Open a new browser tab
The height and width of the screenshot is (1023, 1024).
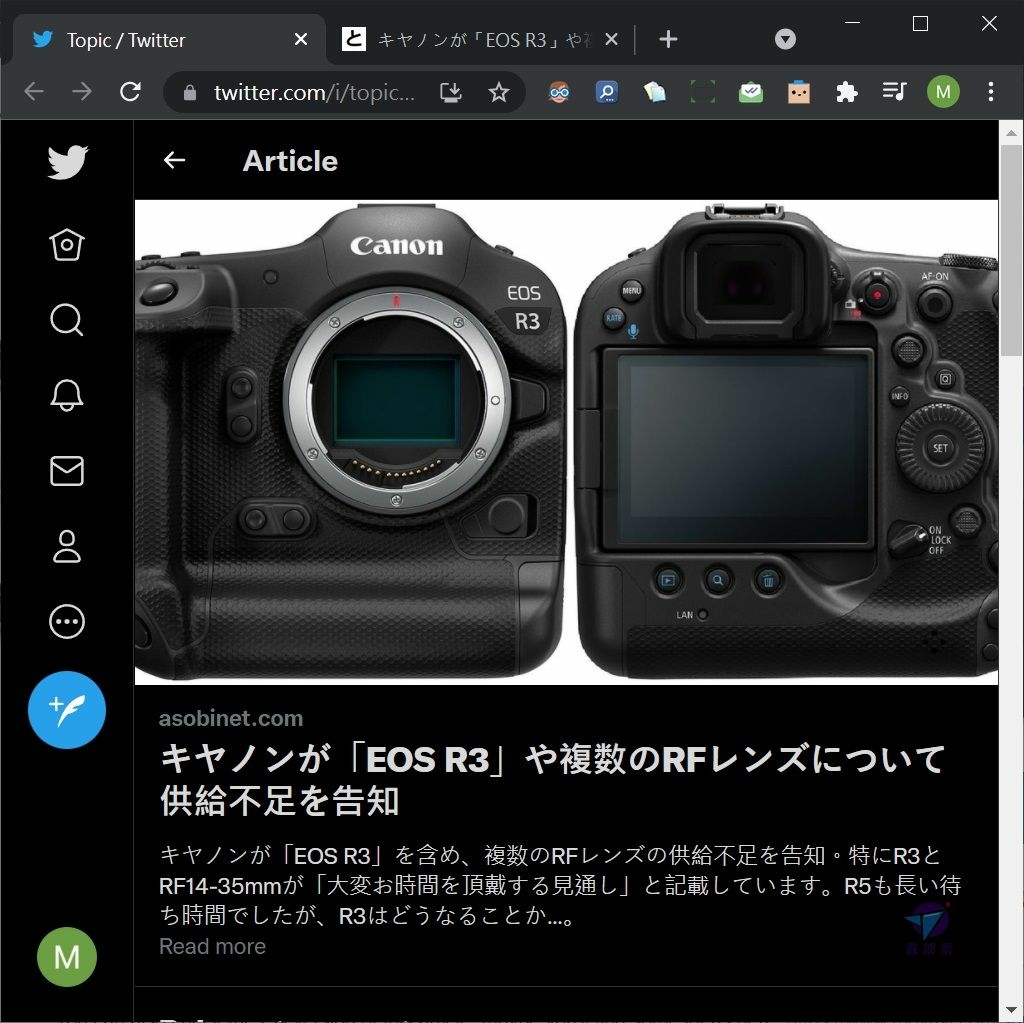(668, 40)
